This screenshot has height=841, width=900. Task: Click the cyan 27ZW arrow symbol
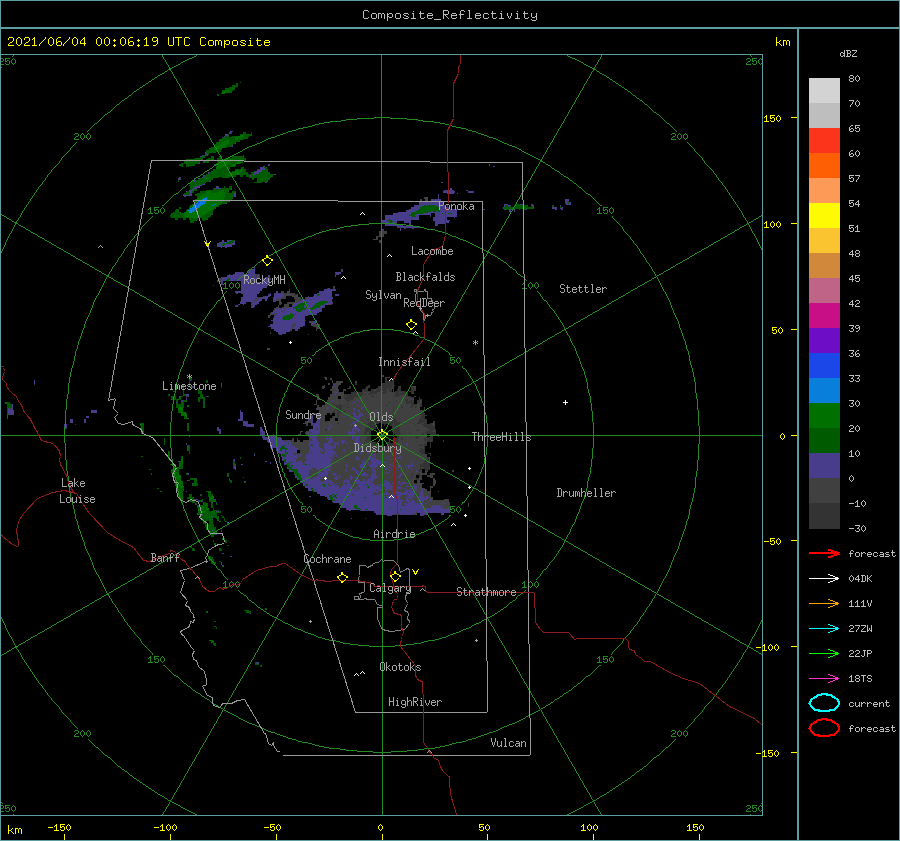coord(824,629)
